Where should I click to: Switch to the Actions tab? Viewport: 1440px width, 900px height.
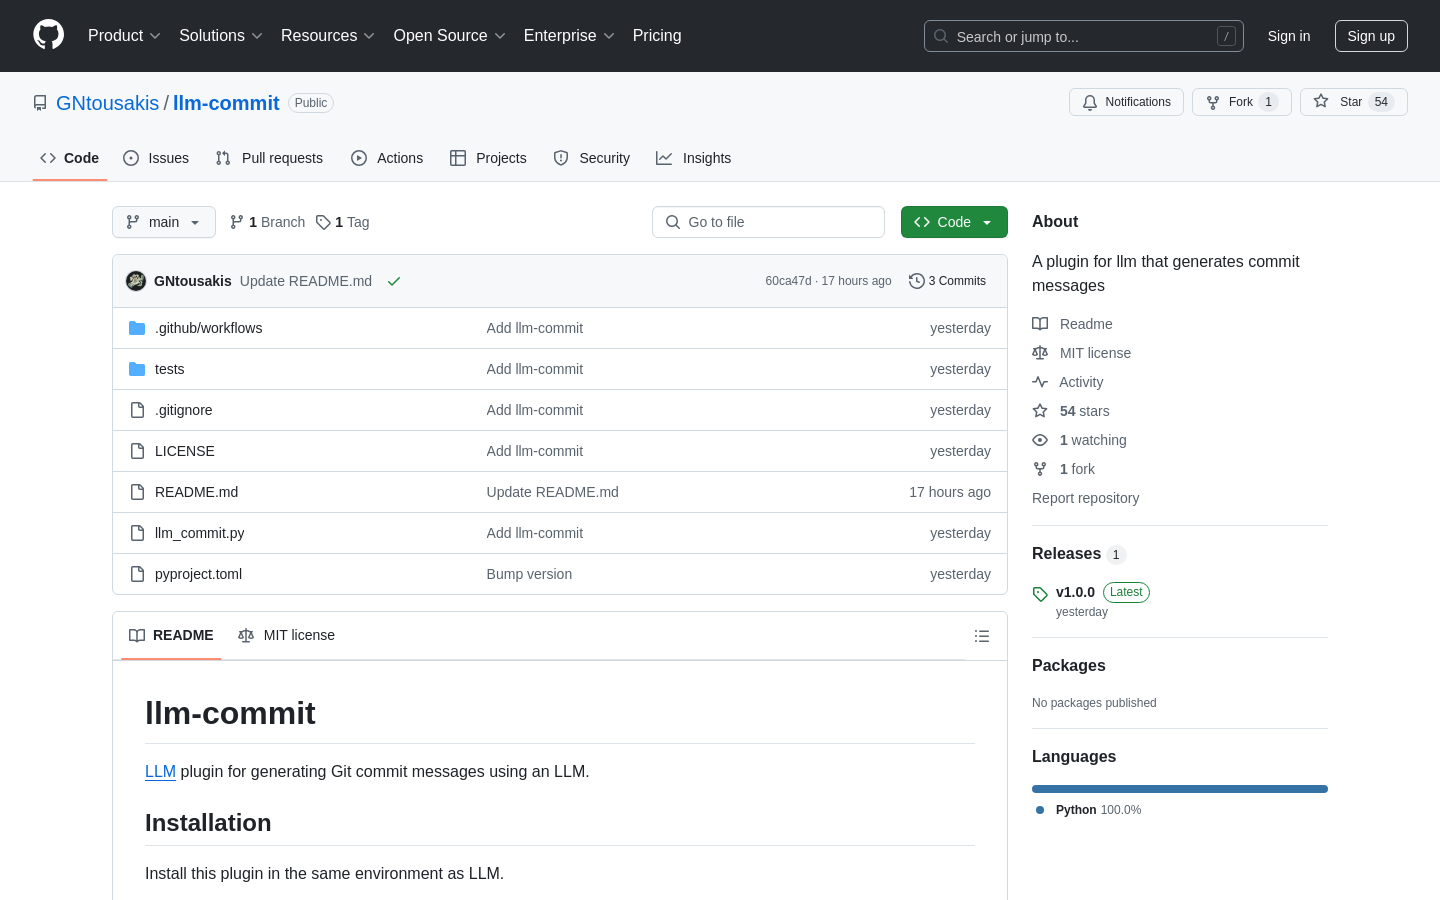(387, 158)
